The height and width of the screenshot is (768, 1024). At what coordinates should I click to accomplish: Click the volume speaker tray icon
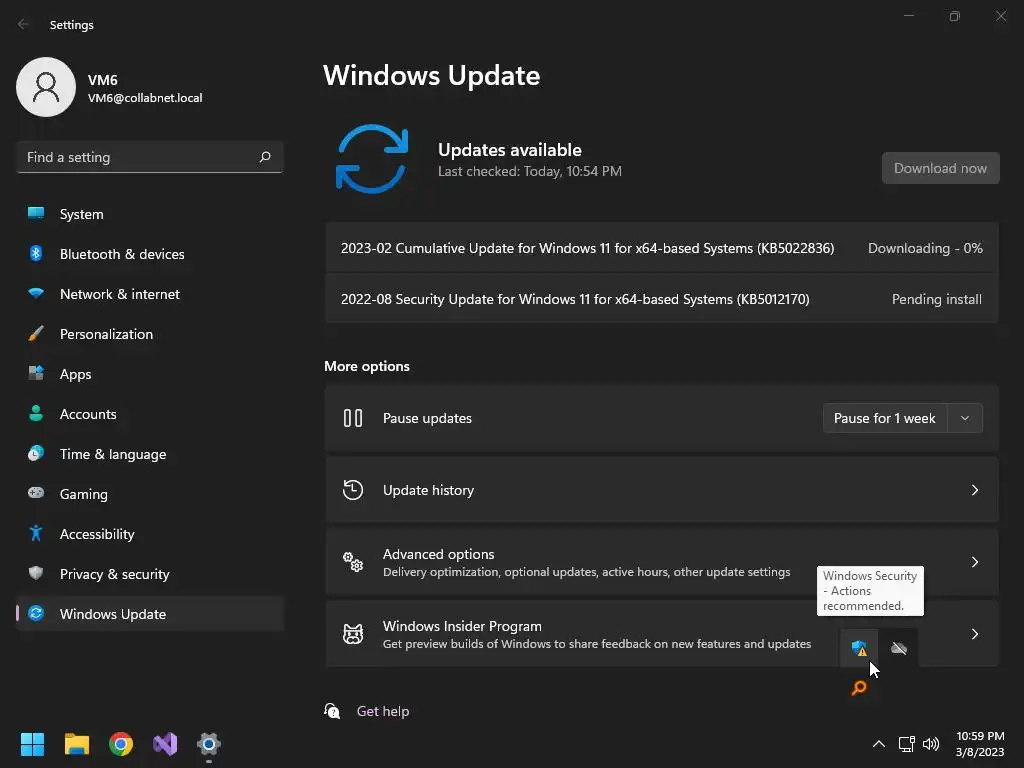931,744
